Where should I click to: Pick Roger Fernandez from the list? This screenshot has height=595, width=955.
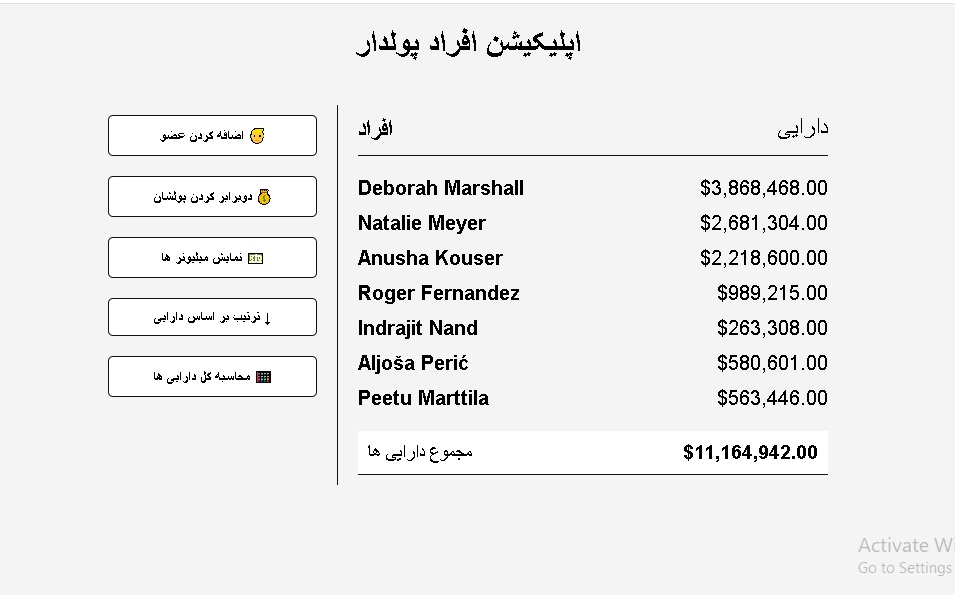pyautogui.click(x=438, y=293)
